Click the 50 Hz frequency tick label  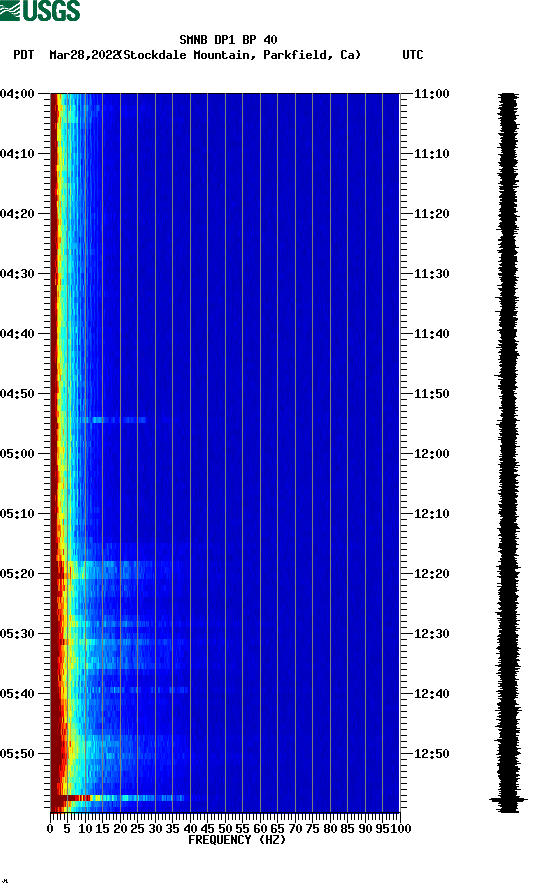point(225,829)
